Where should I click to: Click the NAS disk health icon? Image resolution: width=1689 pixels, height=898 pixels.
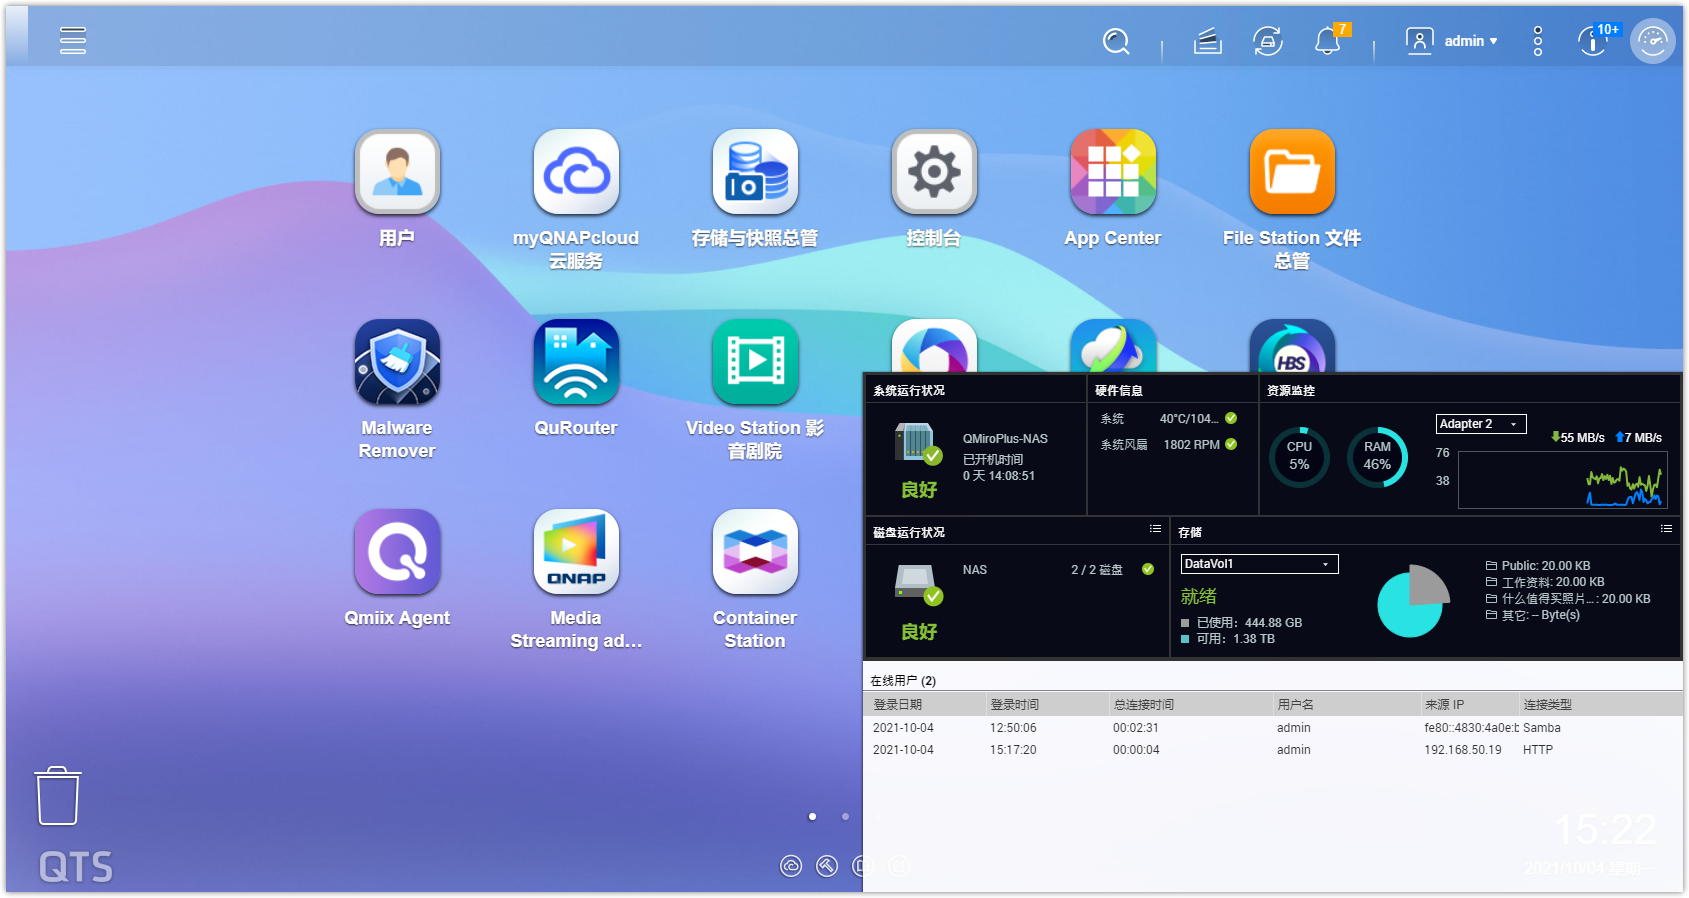click(918, 585)
